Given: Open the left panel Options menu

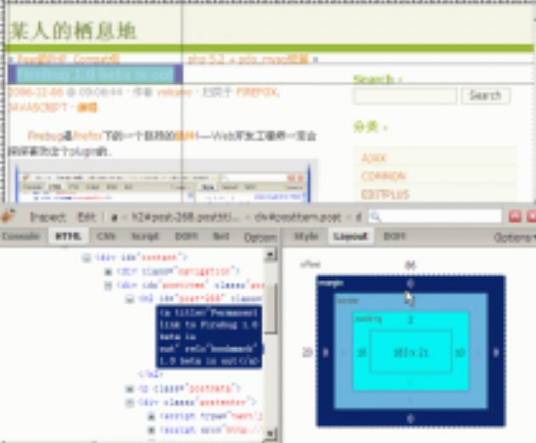Looking at the screenshot, I should pyautogui.click(x=260, y=237).
